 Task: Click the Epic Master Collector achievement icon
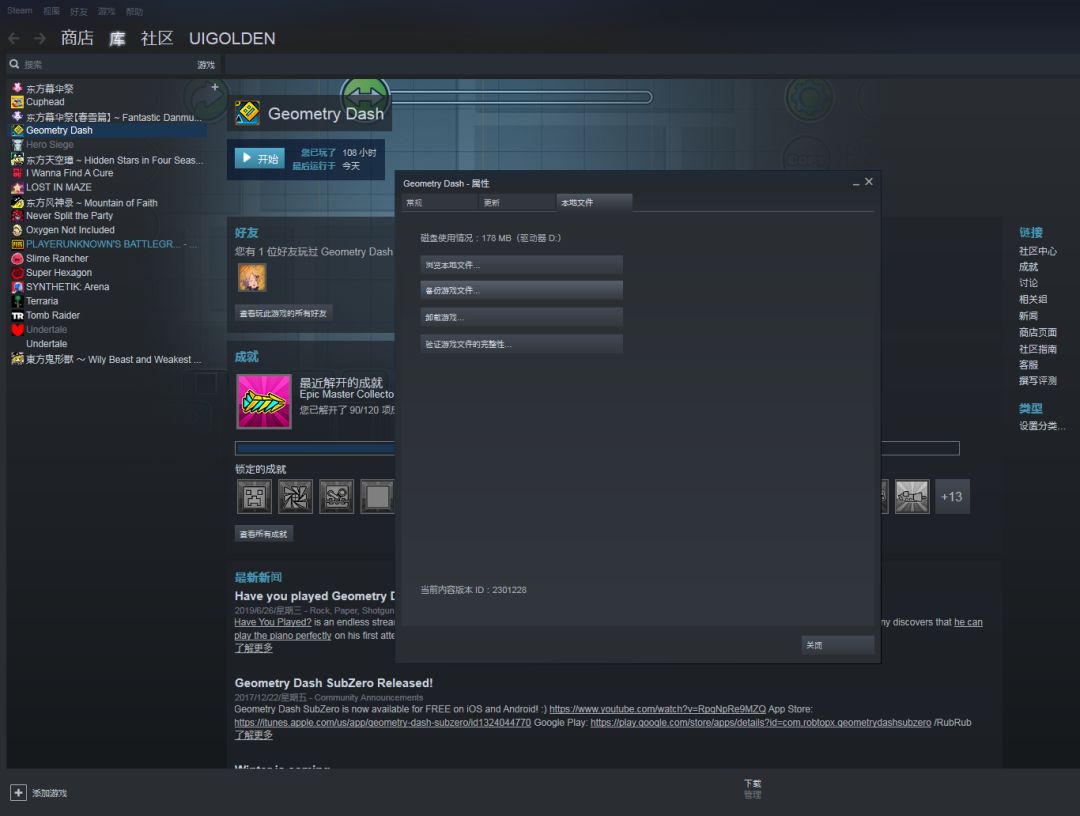click(x=264, y=401)
